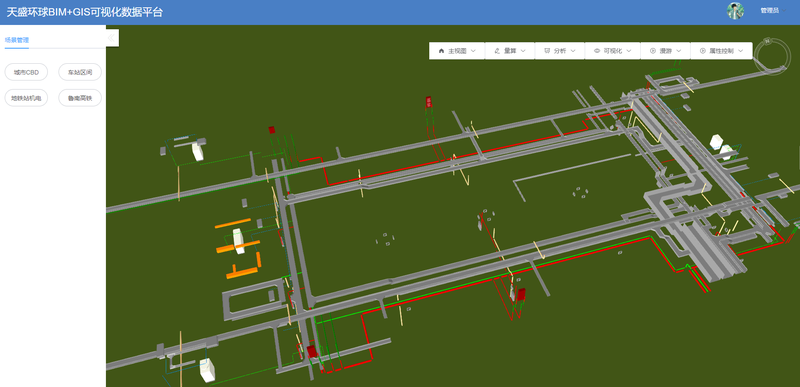Expand the 主视图 dropdown arrow
This screenshot has height=387, width=800.
pos(473,51)
